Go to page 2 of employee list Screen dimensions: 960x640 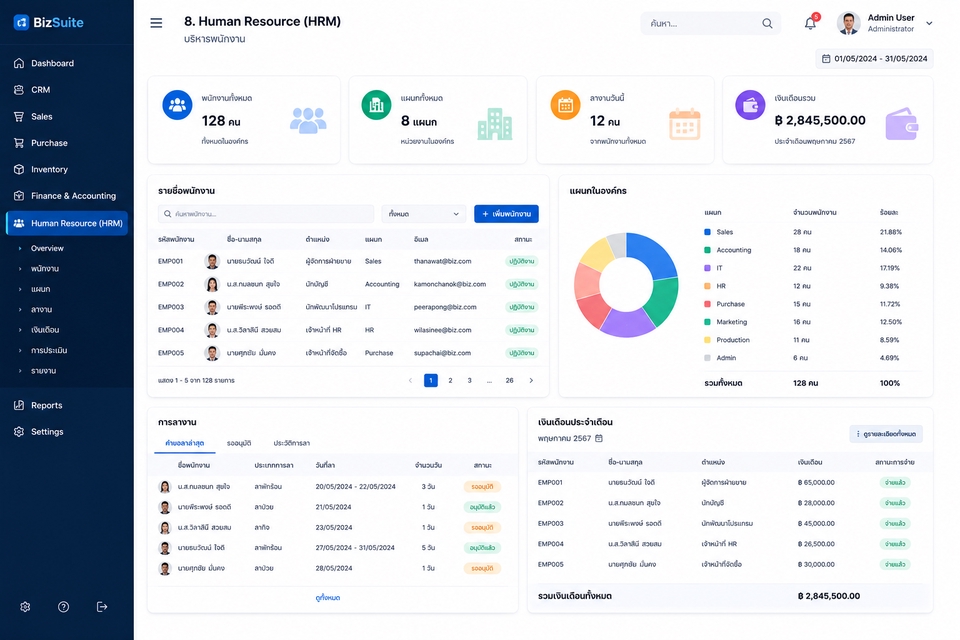(450, 380)
